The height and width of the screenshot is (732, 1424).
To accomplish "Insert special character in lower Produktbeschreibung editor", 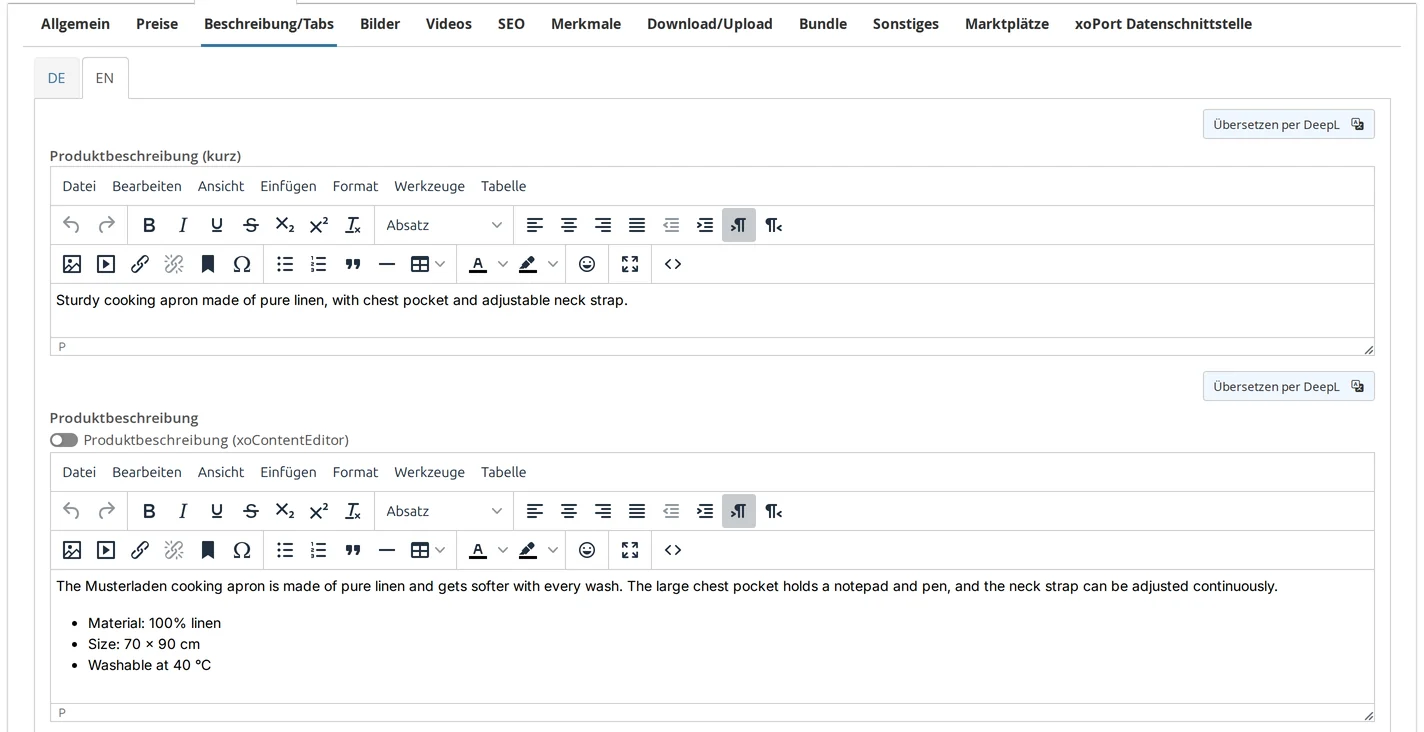I will pos(242,550).
